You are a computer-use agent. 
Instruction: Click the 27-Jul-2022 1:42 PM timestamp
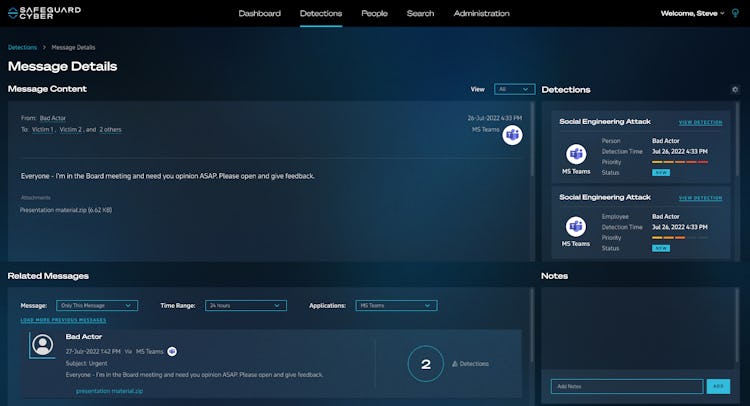pyautogui.click(x=93, y=351)
